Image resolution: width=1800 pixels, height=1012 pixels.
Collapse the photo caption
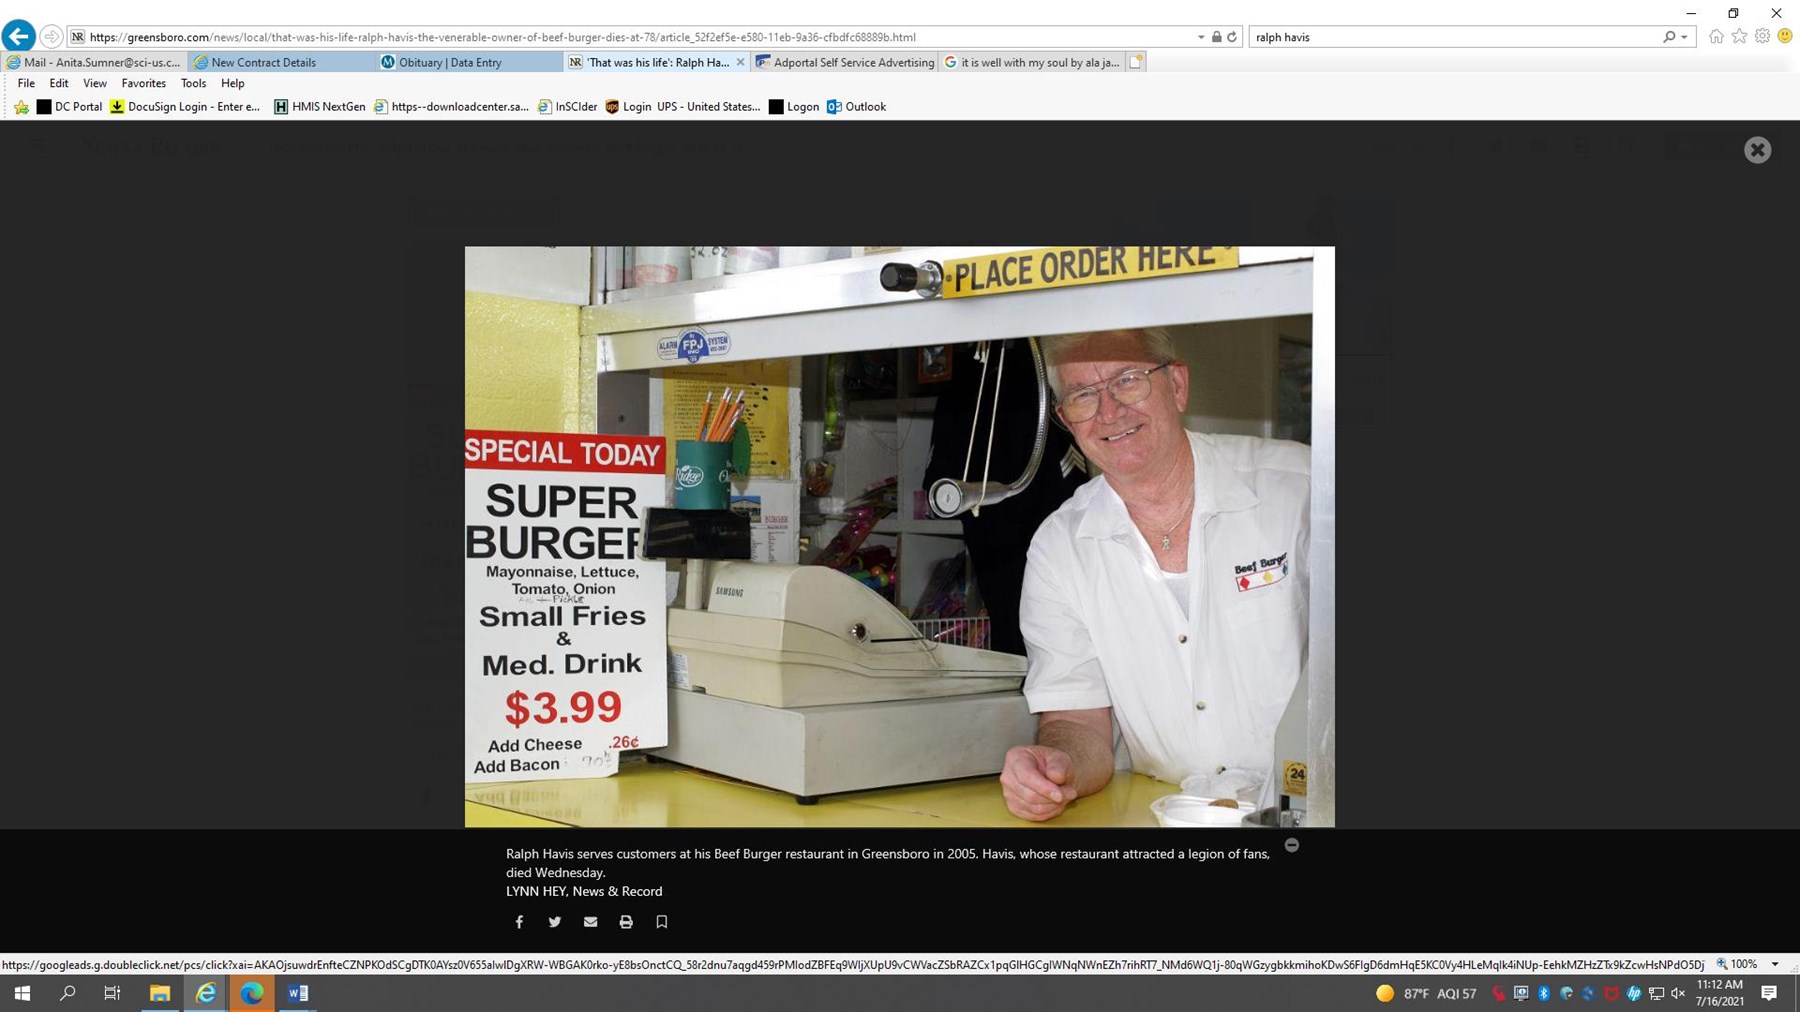1292,846
